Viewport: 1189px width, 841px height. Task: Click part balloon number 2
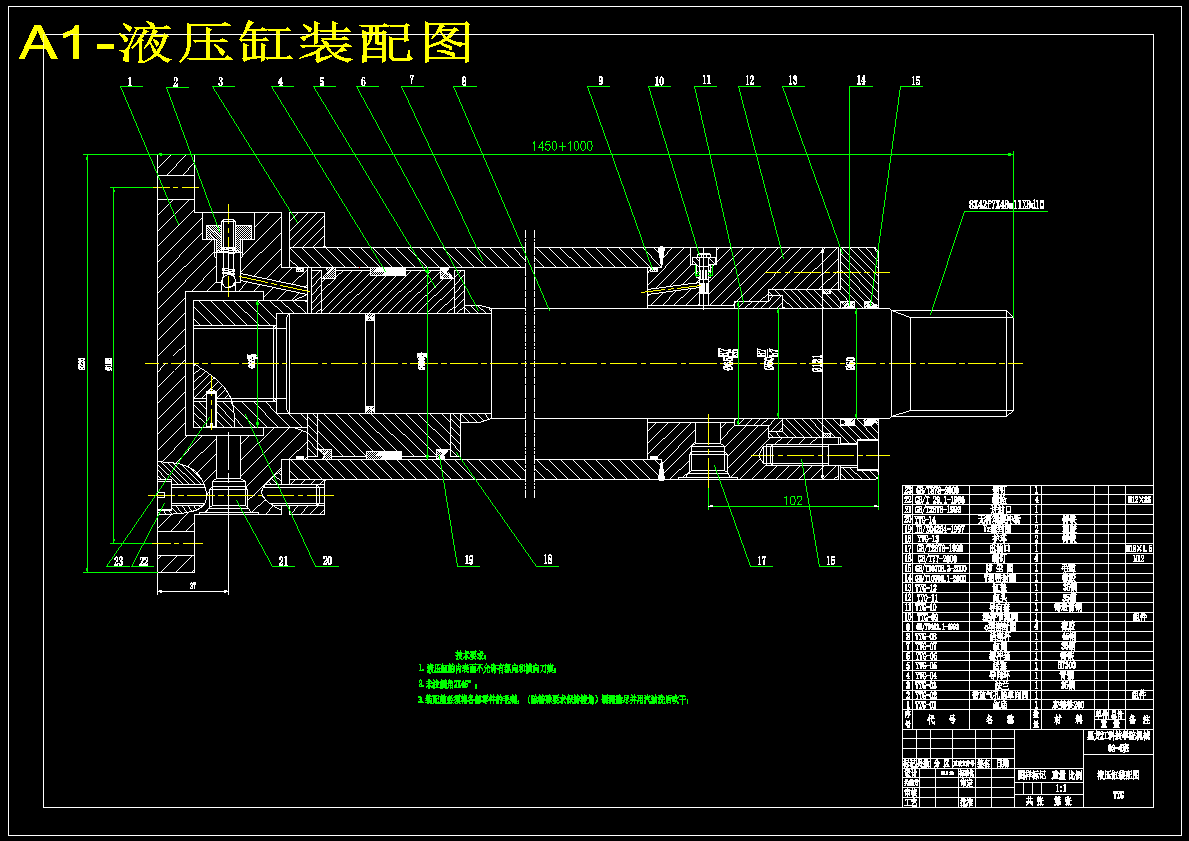pyautogui.click(x=176, y=81)
